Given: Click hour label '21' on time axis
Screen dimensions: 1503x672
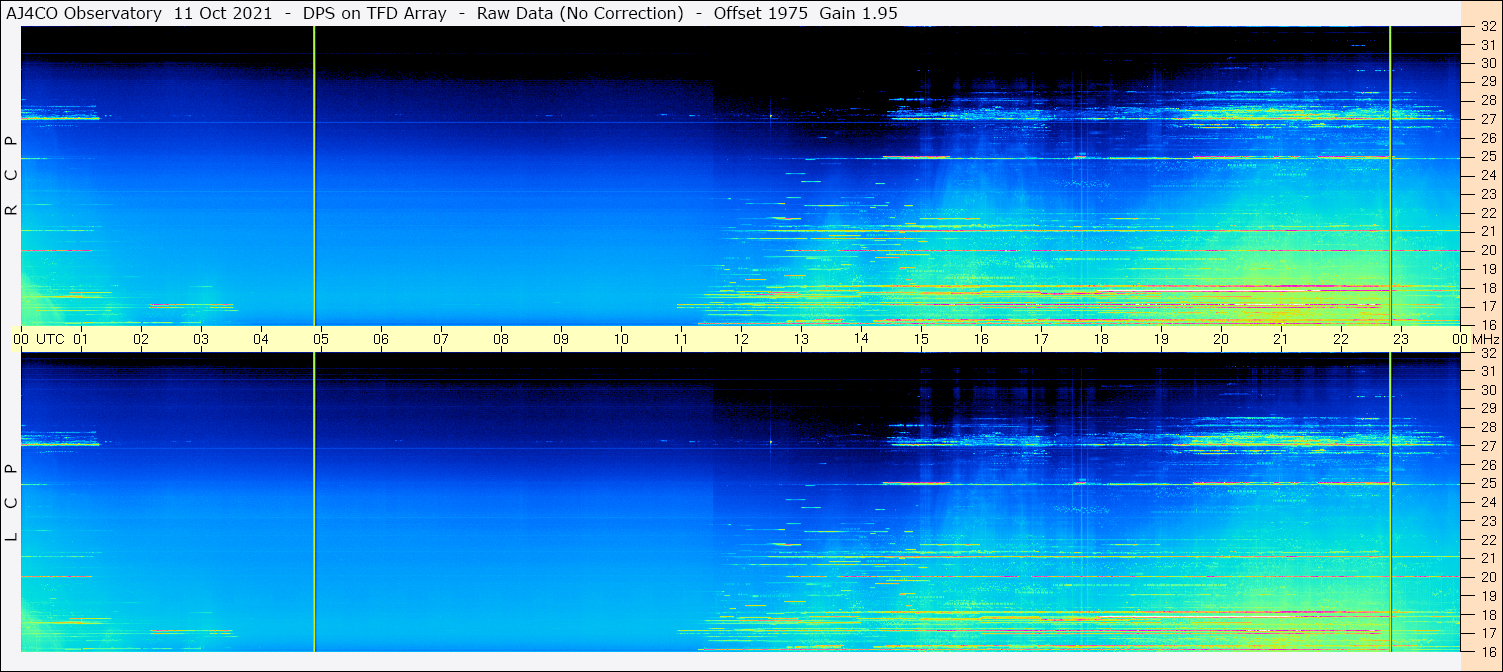Looking at the screenshot, I should (x=1281, y=339).
